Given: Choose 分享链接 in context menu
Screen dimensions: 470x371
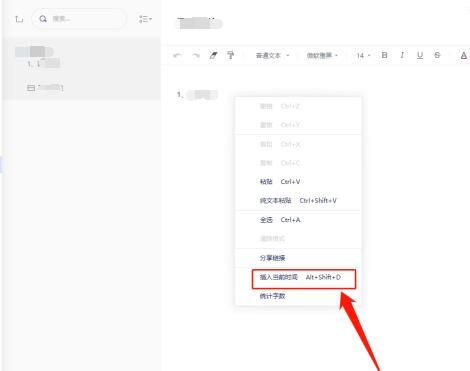Looking at the screenshot, I should (x=298, y=258).
